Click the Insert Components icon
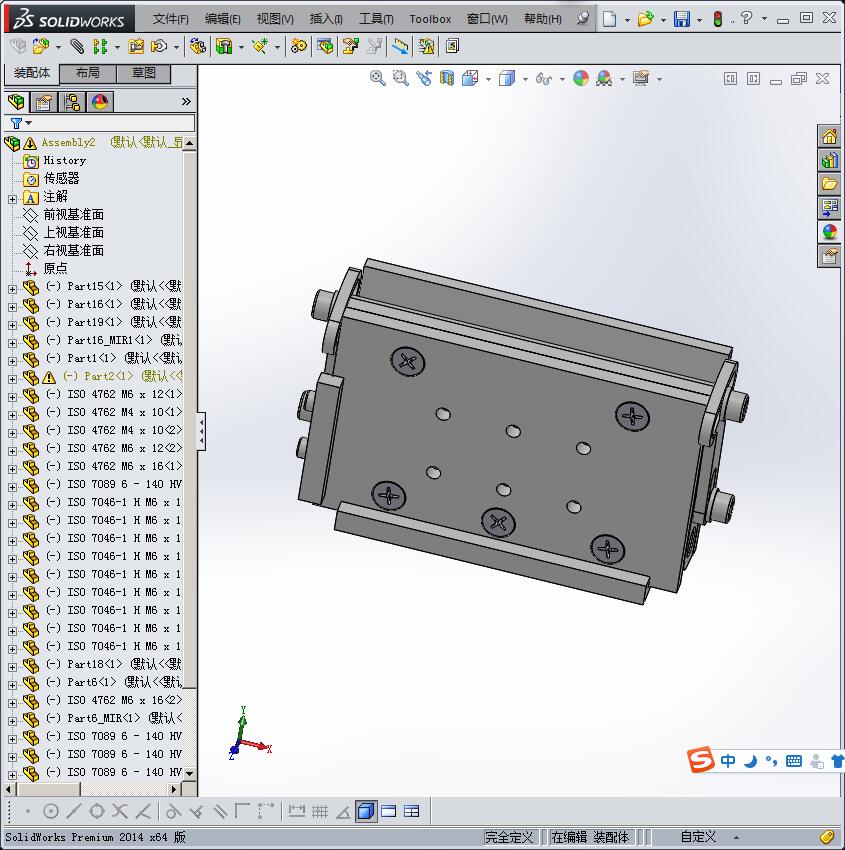The height and width of the screenshot is (850, 845). point(41,47)
